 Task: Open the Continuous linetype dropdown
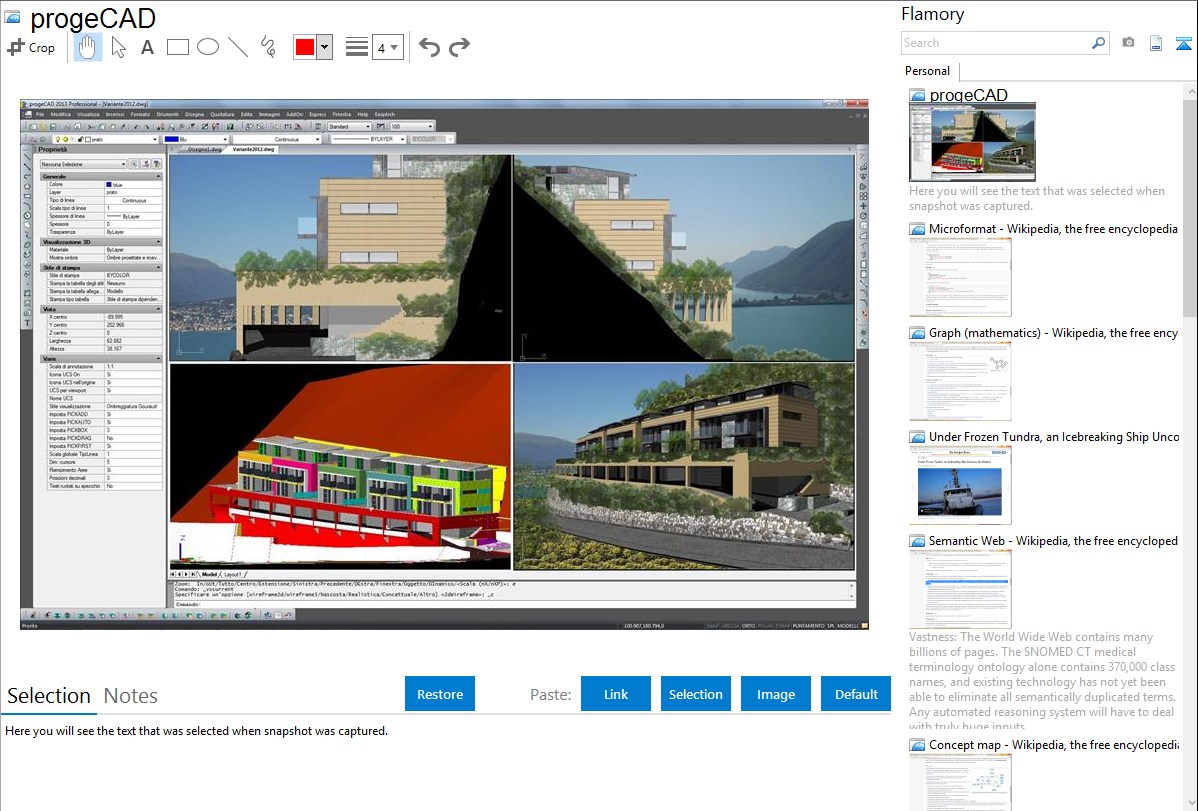277,139
